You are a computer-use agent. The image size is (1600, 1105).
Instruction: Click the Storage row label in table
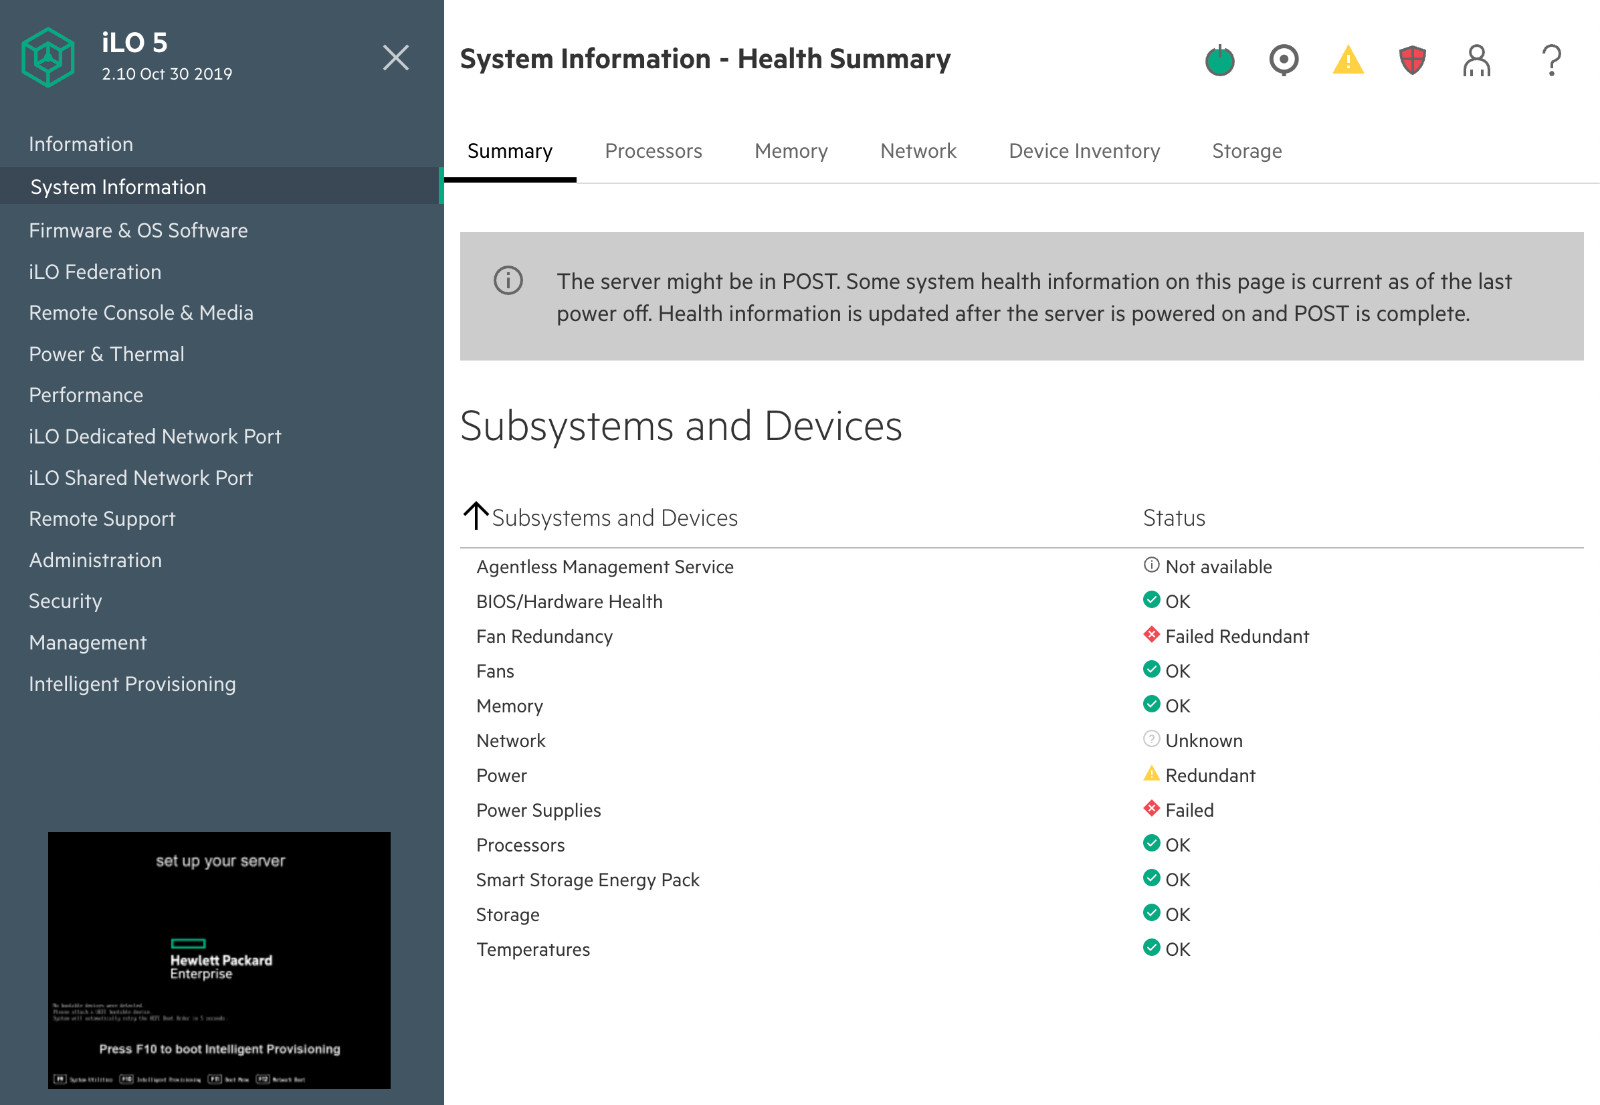click(x=507, y=915)
